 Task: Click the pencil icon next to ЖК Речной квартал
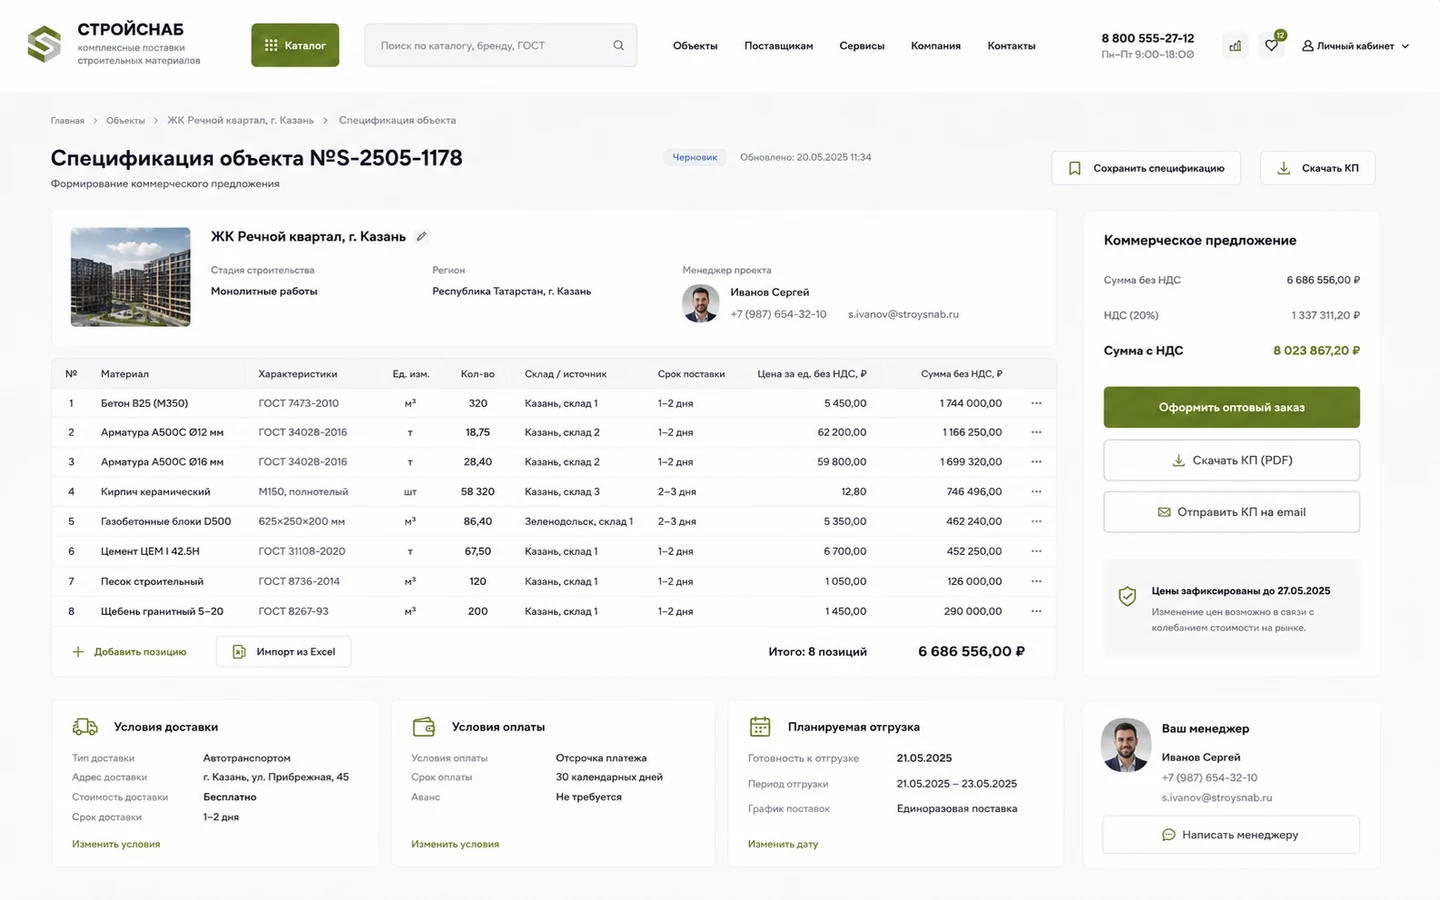[421, 237]
